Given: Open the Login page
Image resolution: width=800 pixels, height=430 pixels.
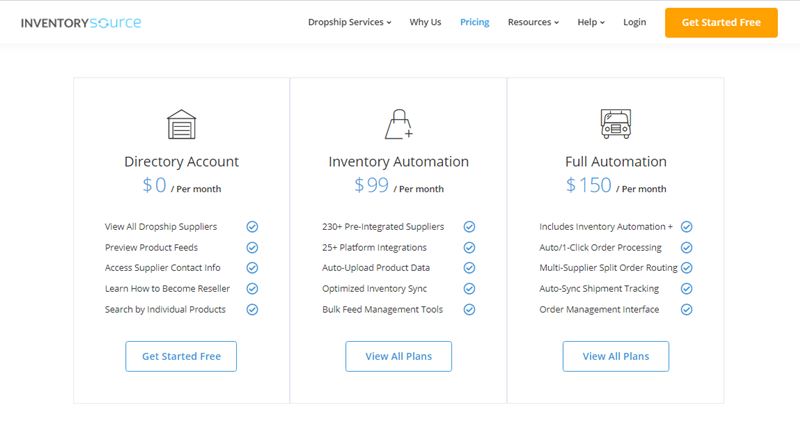Looking at the screenshot, I should pyautogui.click(x=634, y=22).
